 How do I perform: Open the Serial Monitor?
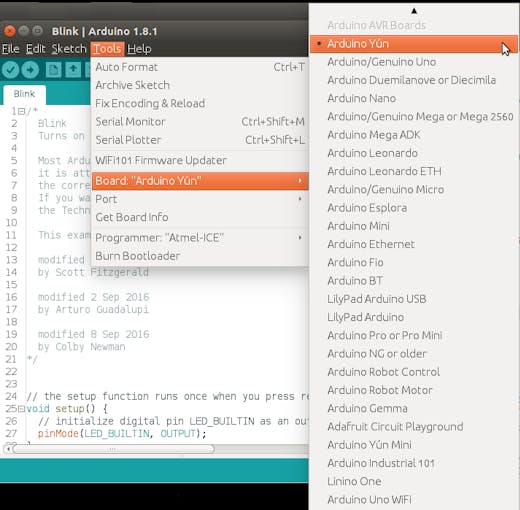200,122
